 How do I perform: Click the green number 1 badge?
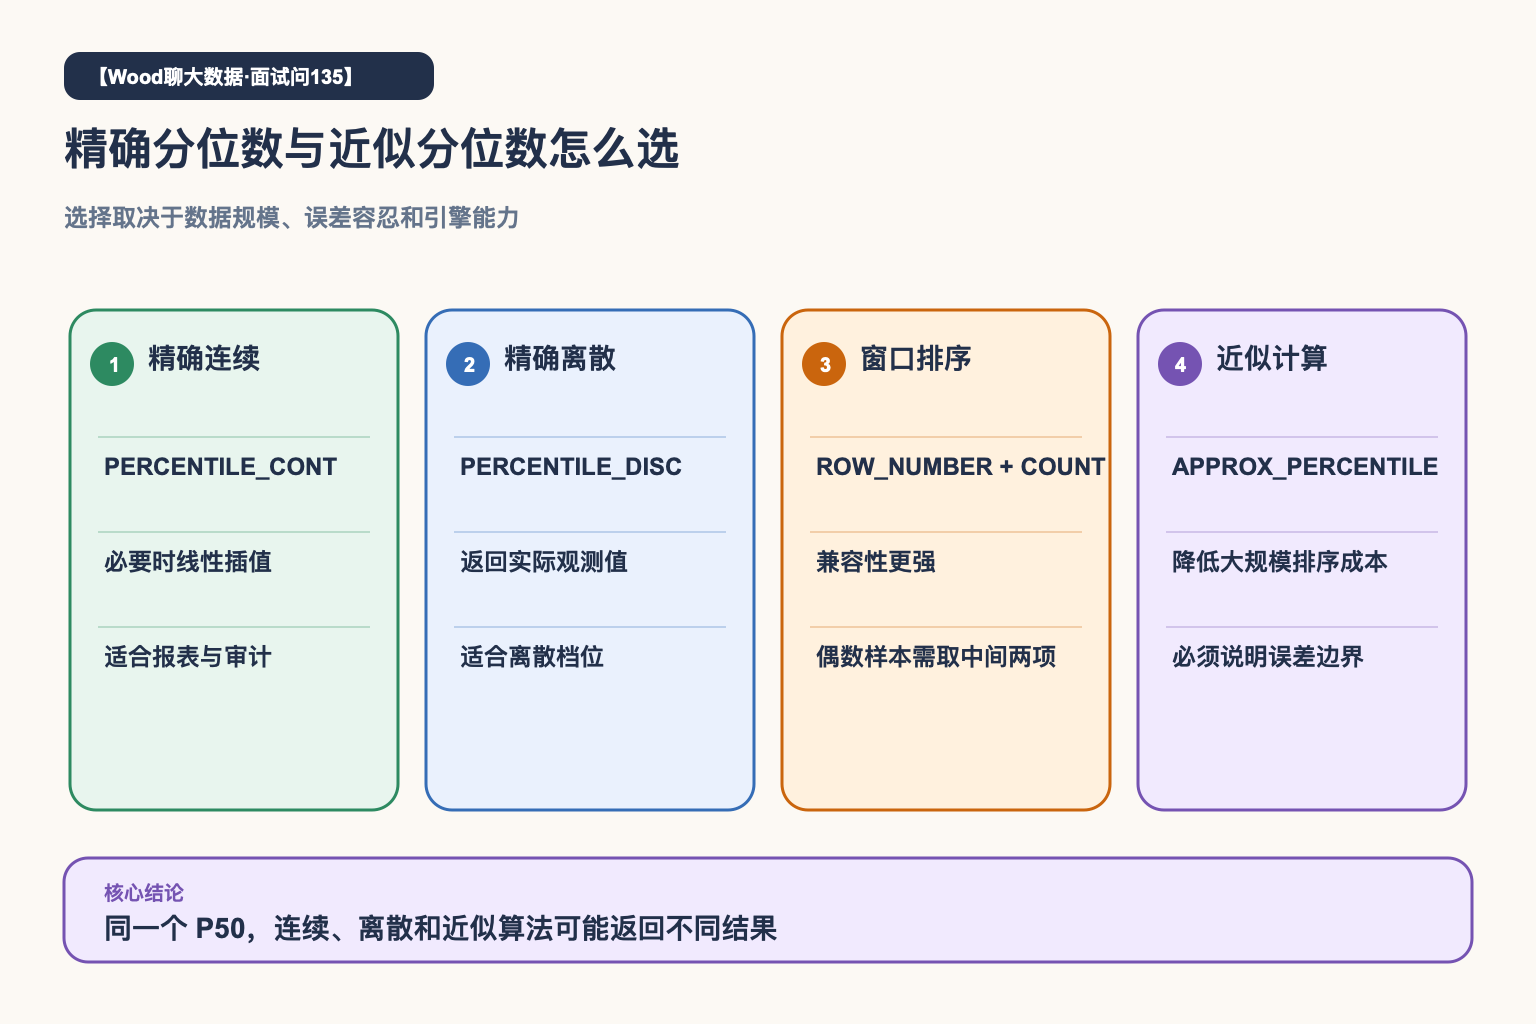112,364
